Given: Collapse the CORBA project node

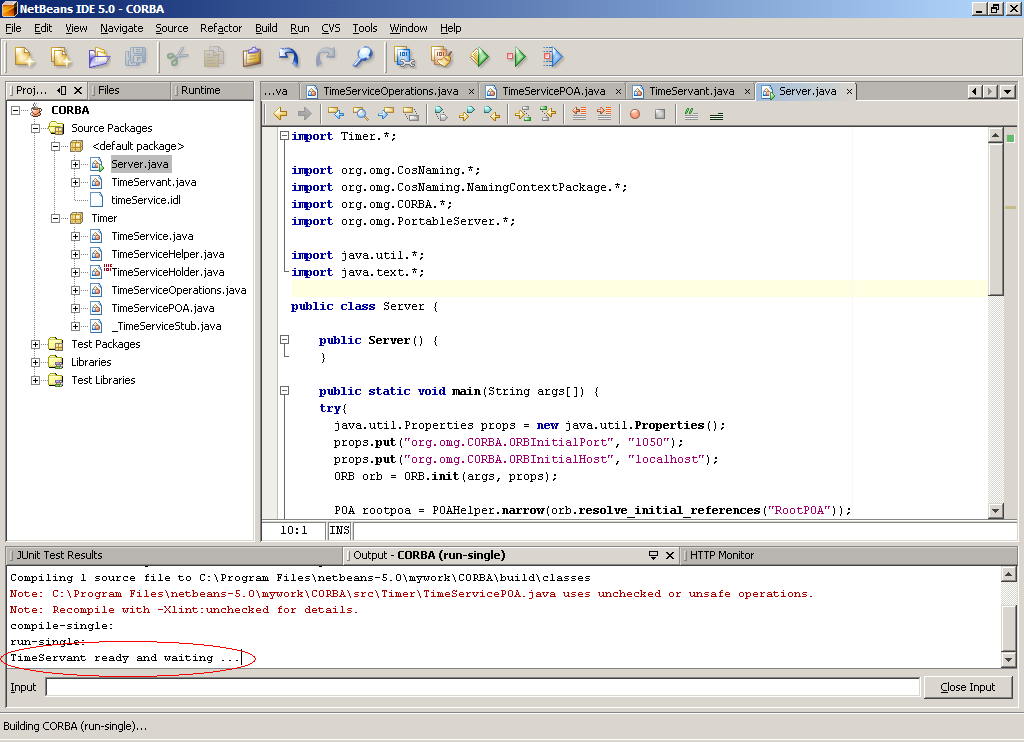Looking at the screenshot, I should (x=15, y=110).
